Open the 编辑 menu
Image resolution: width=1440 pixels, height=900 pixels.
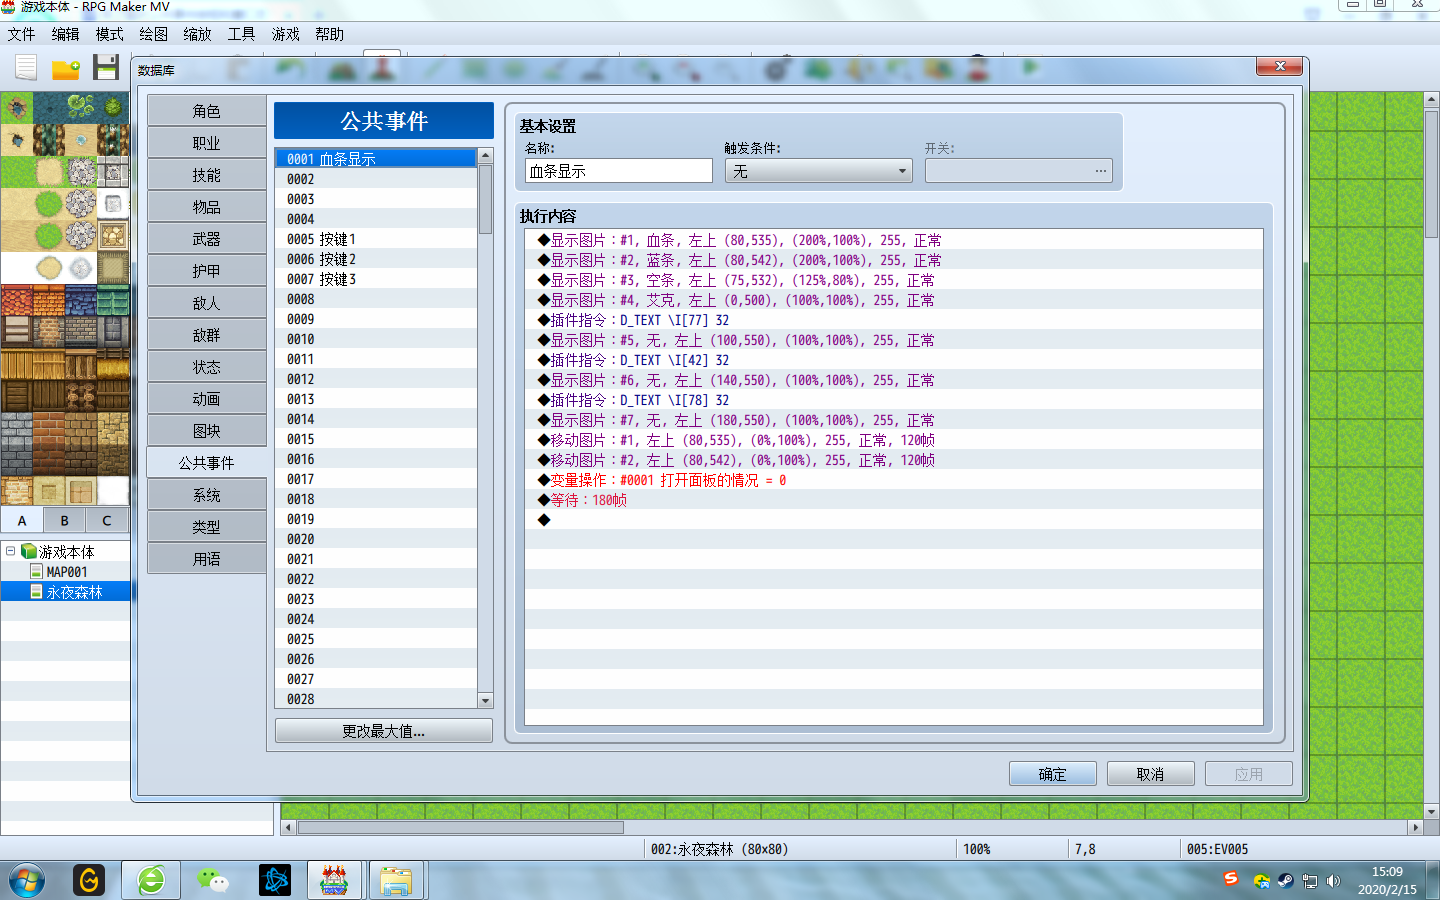[x=66, y=34]
